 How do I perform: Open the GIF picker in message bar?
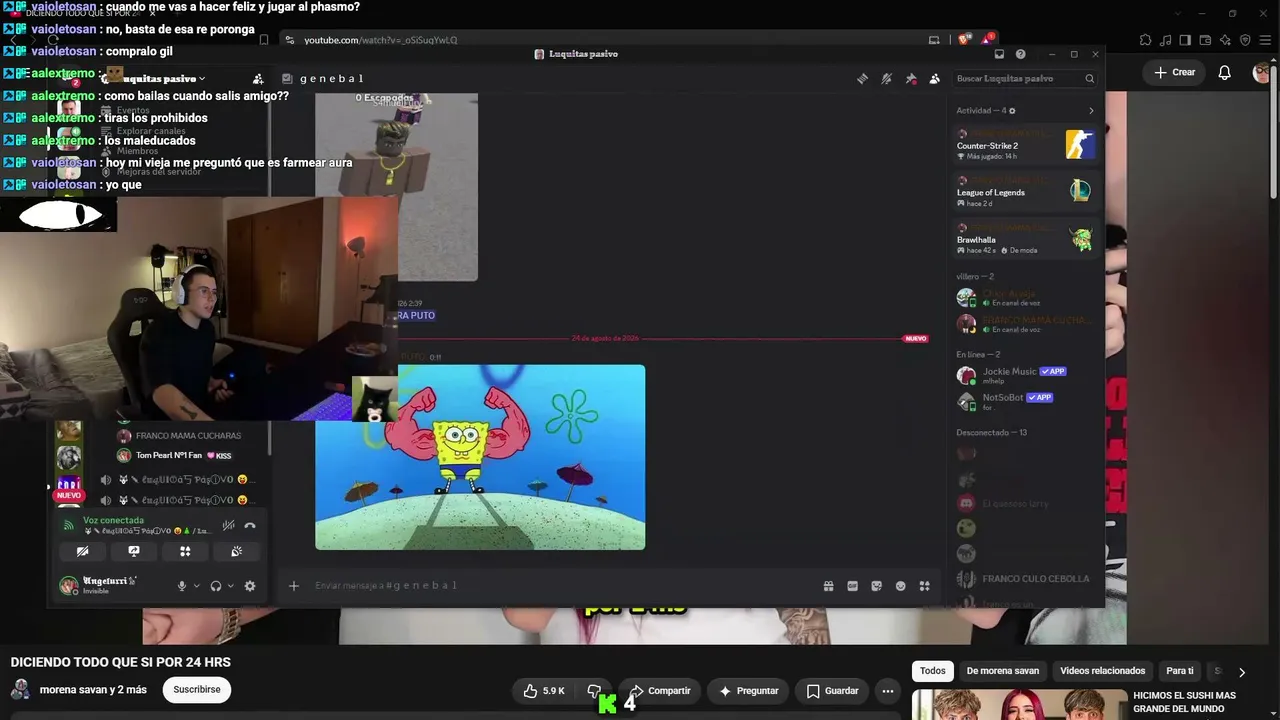point(852,586)
